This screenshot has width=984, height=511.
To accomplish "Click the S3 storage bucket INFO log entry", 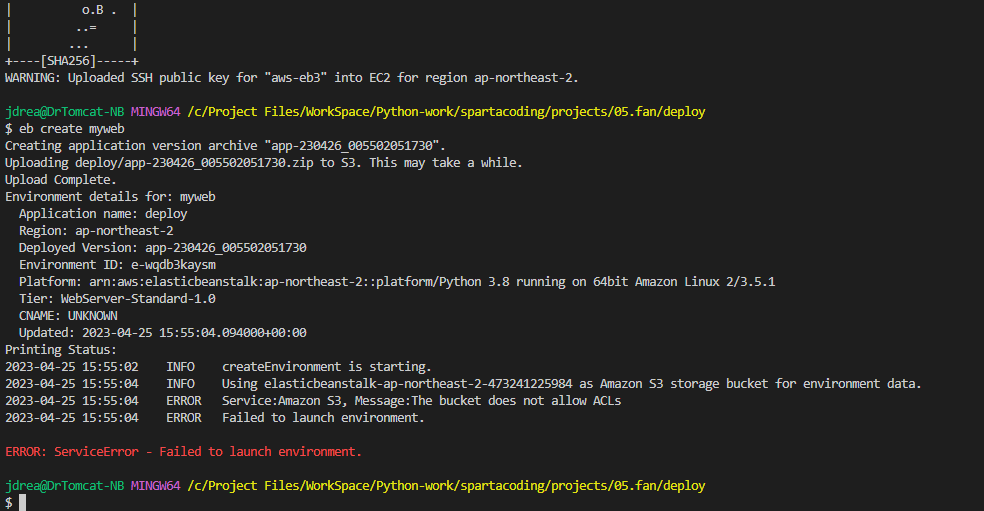I will (x=463, y=384).
